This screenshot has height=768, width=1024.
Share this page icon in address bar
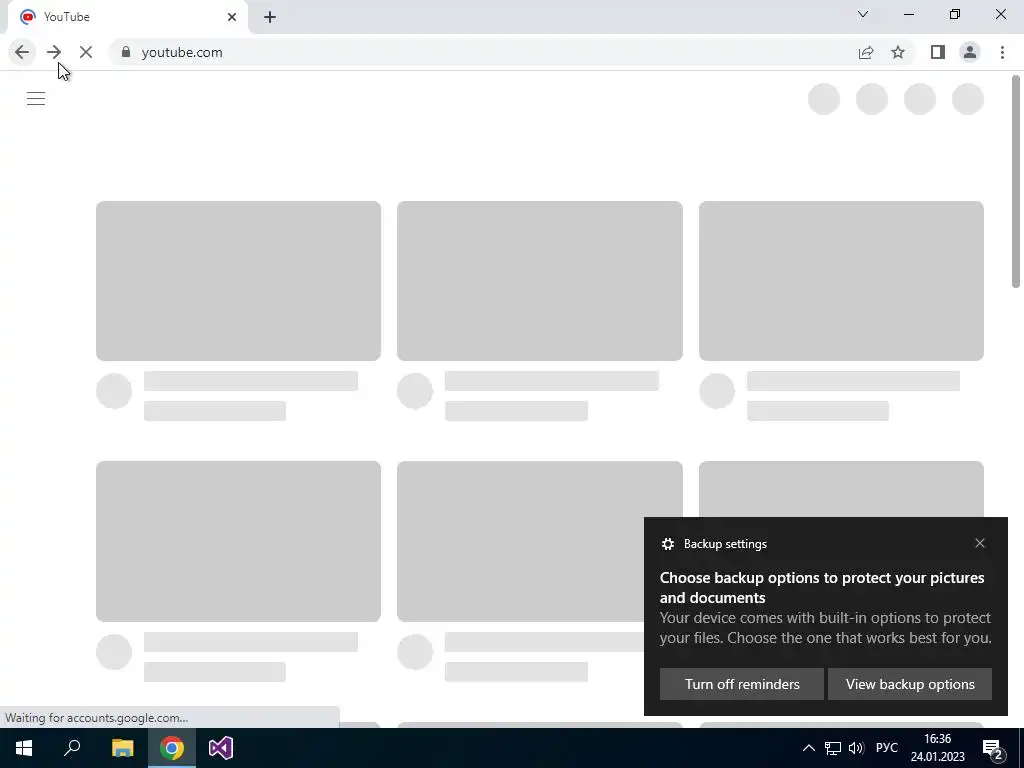click(x=866, y=52)
